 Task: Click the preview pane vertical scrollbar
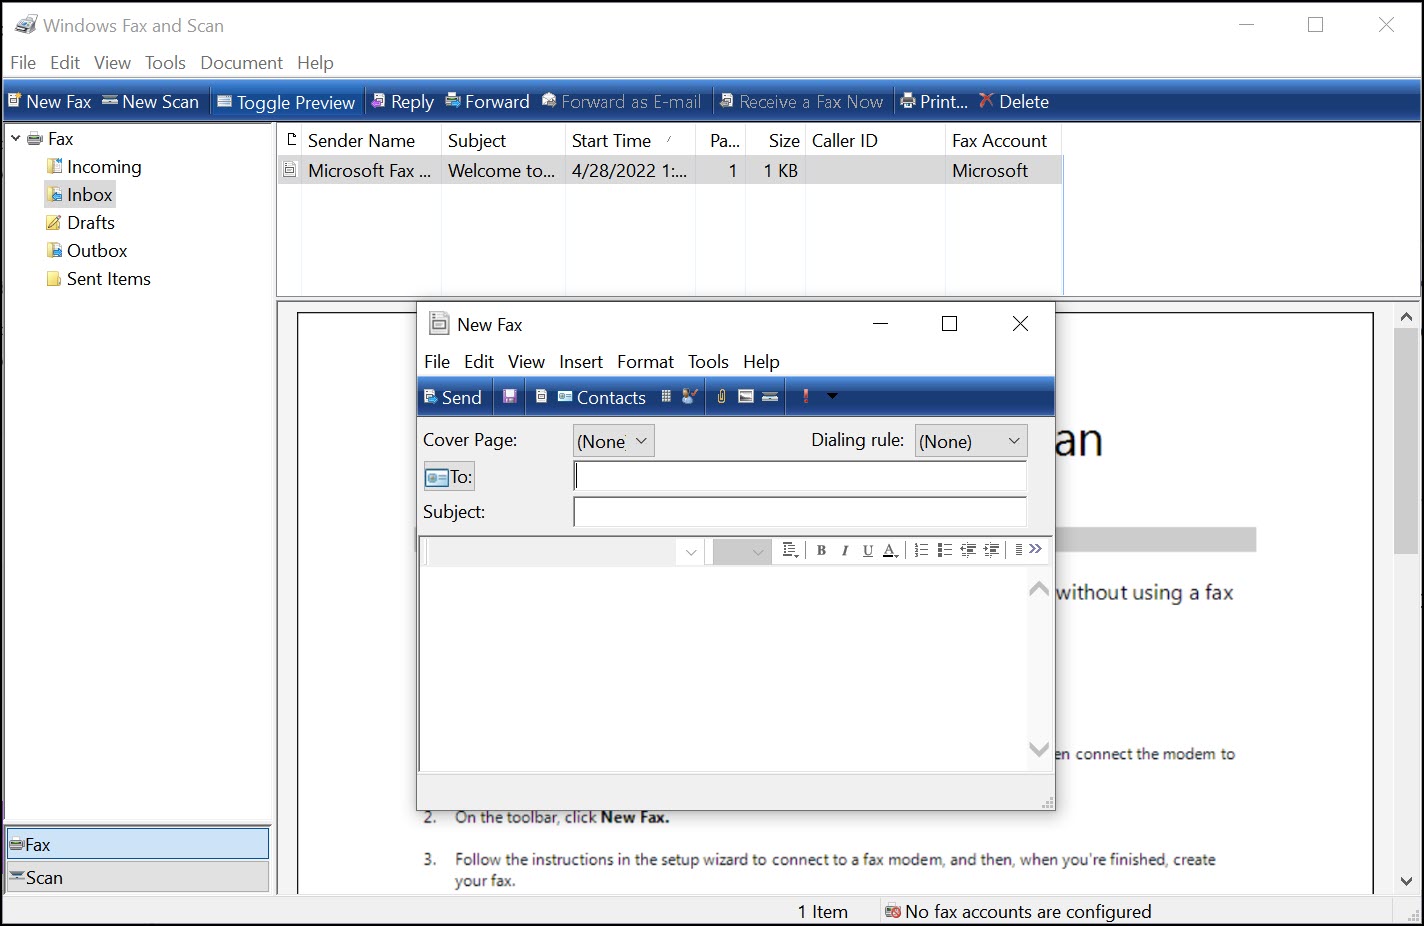(1406, 440)
